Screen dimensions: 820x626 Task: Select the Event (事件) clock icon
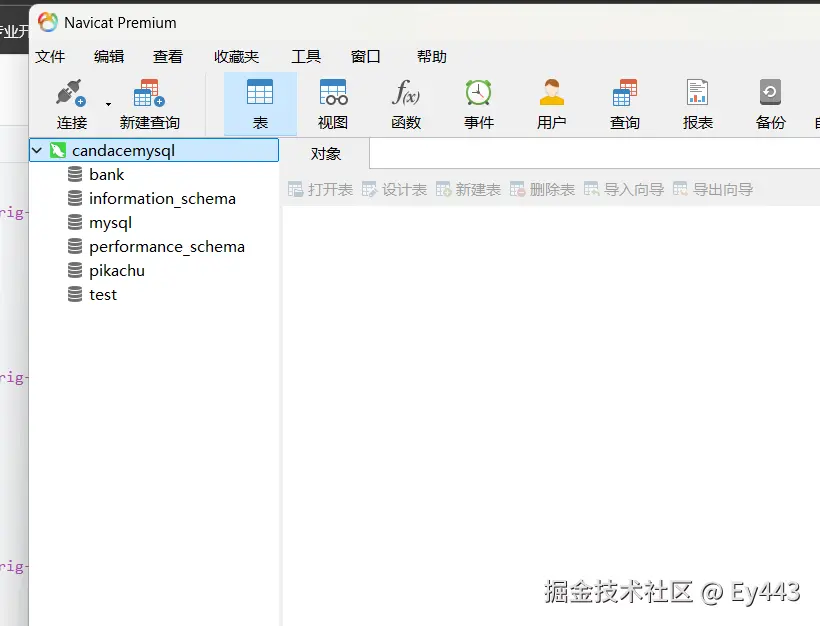[479, 92]
